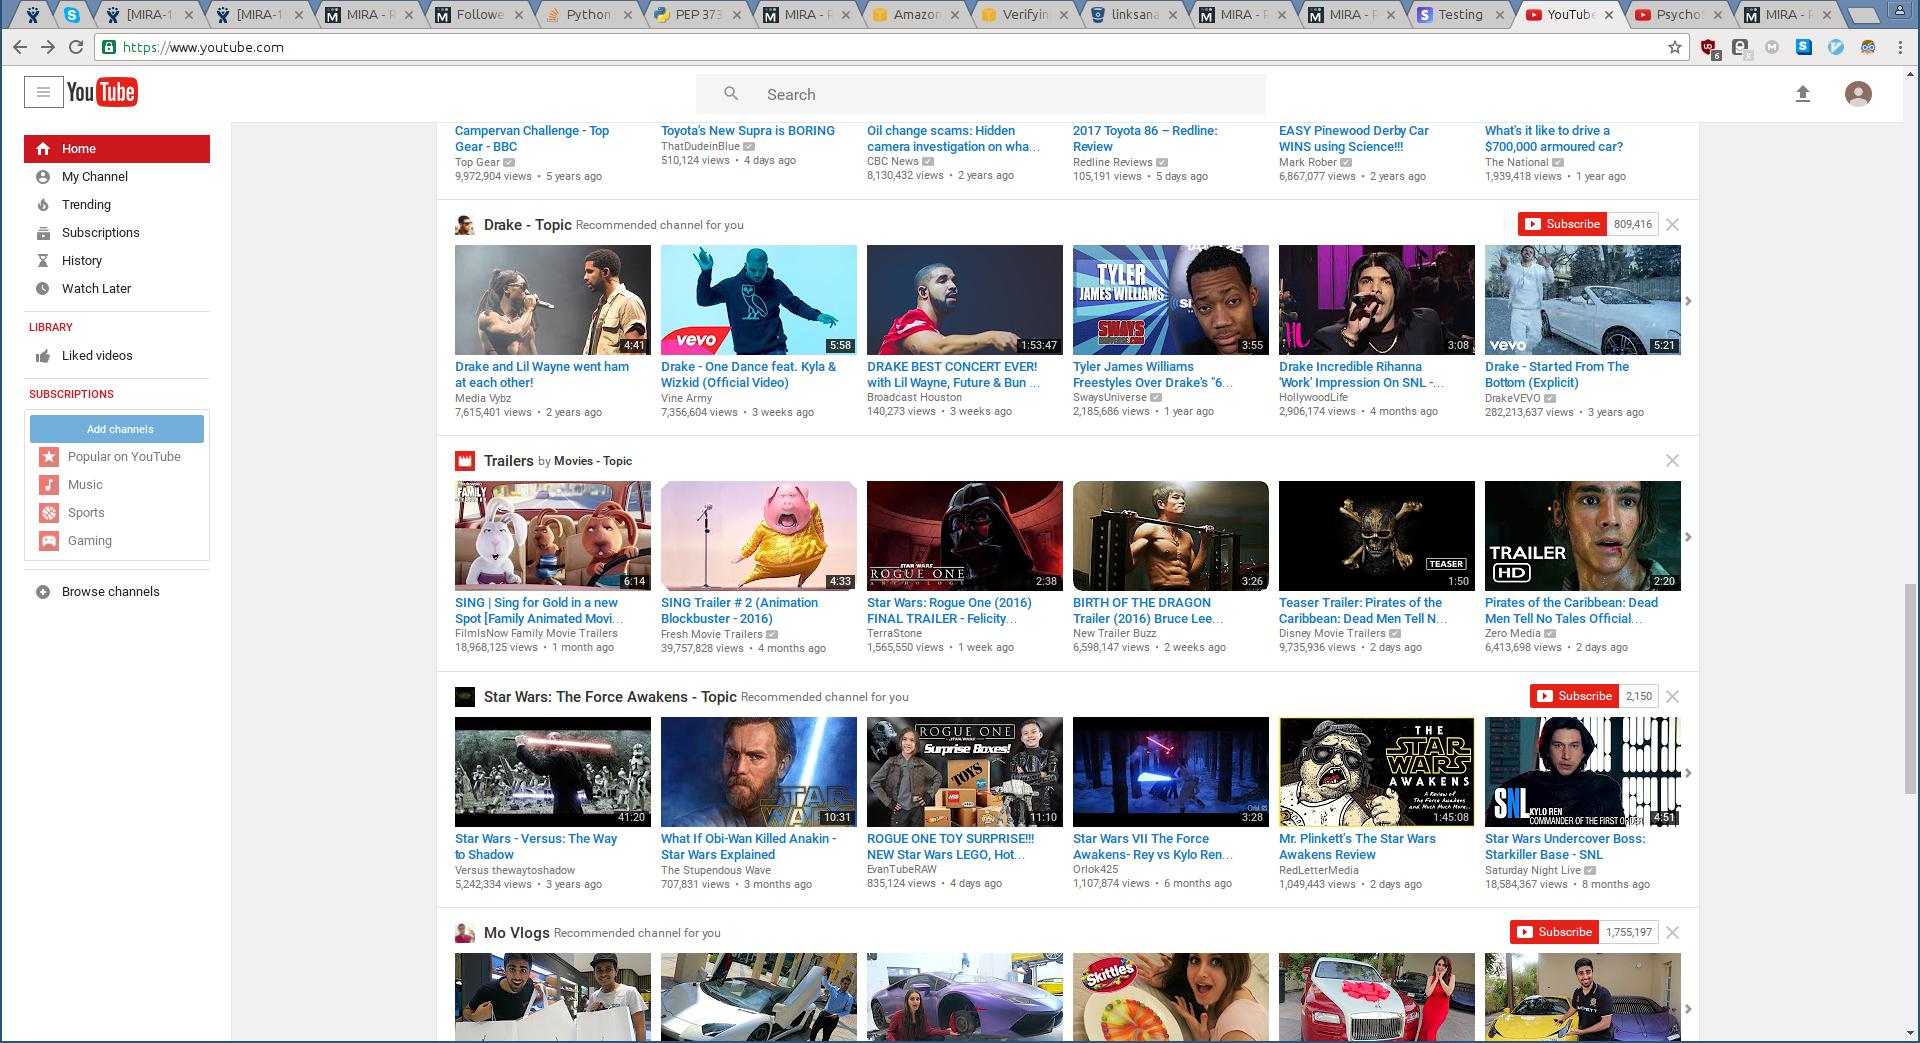Click the search magnifier icon
The height and width of the screenshot is (1043, 1920).
pos(731,94)
